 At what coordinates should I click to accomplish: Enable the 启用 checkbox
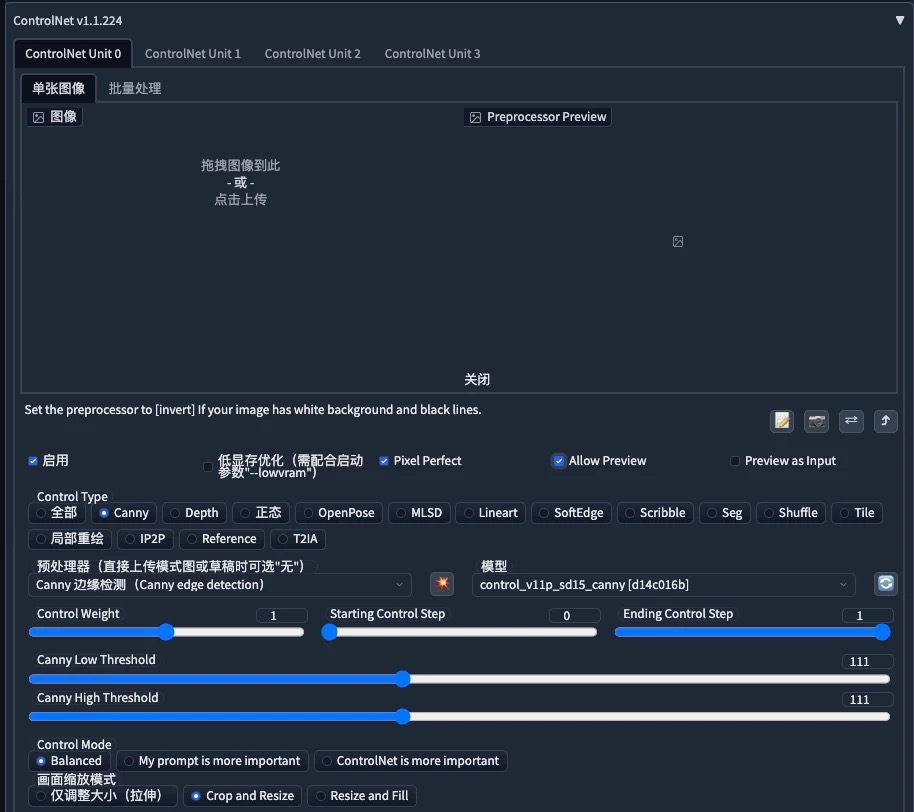(33, 460)
